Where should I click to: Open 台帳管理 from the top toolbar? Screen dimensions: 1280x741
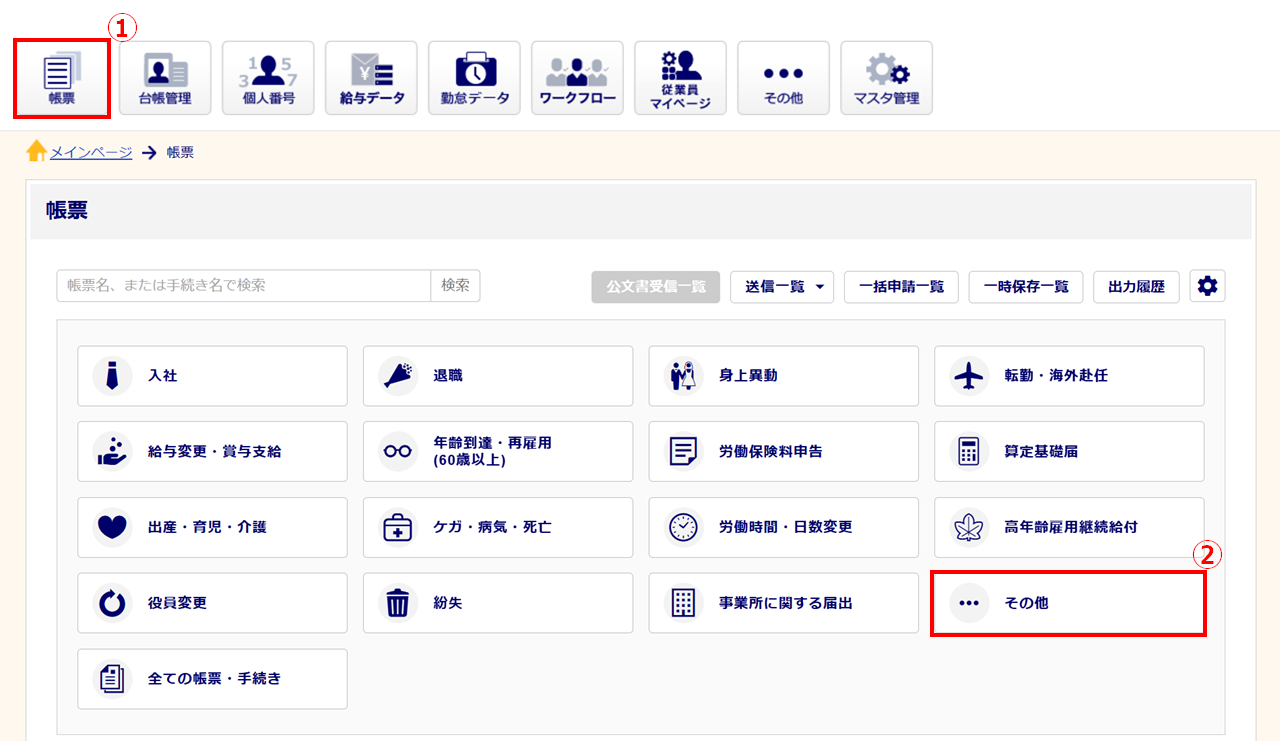pyautogui.click(x=165, y=78)
